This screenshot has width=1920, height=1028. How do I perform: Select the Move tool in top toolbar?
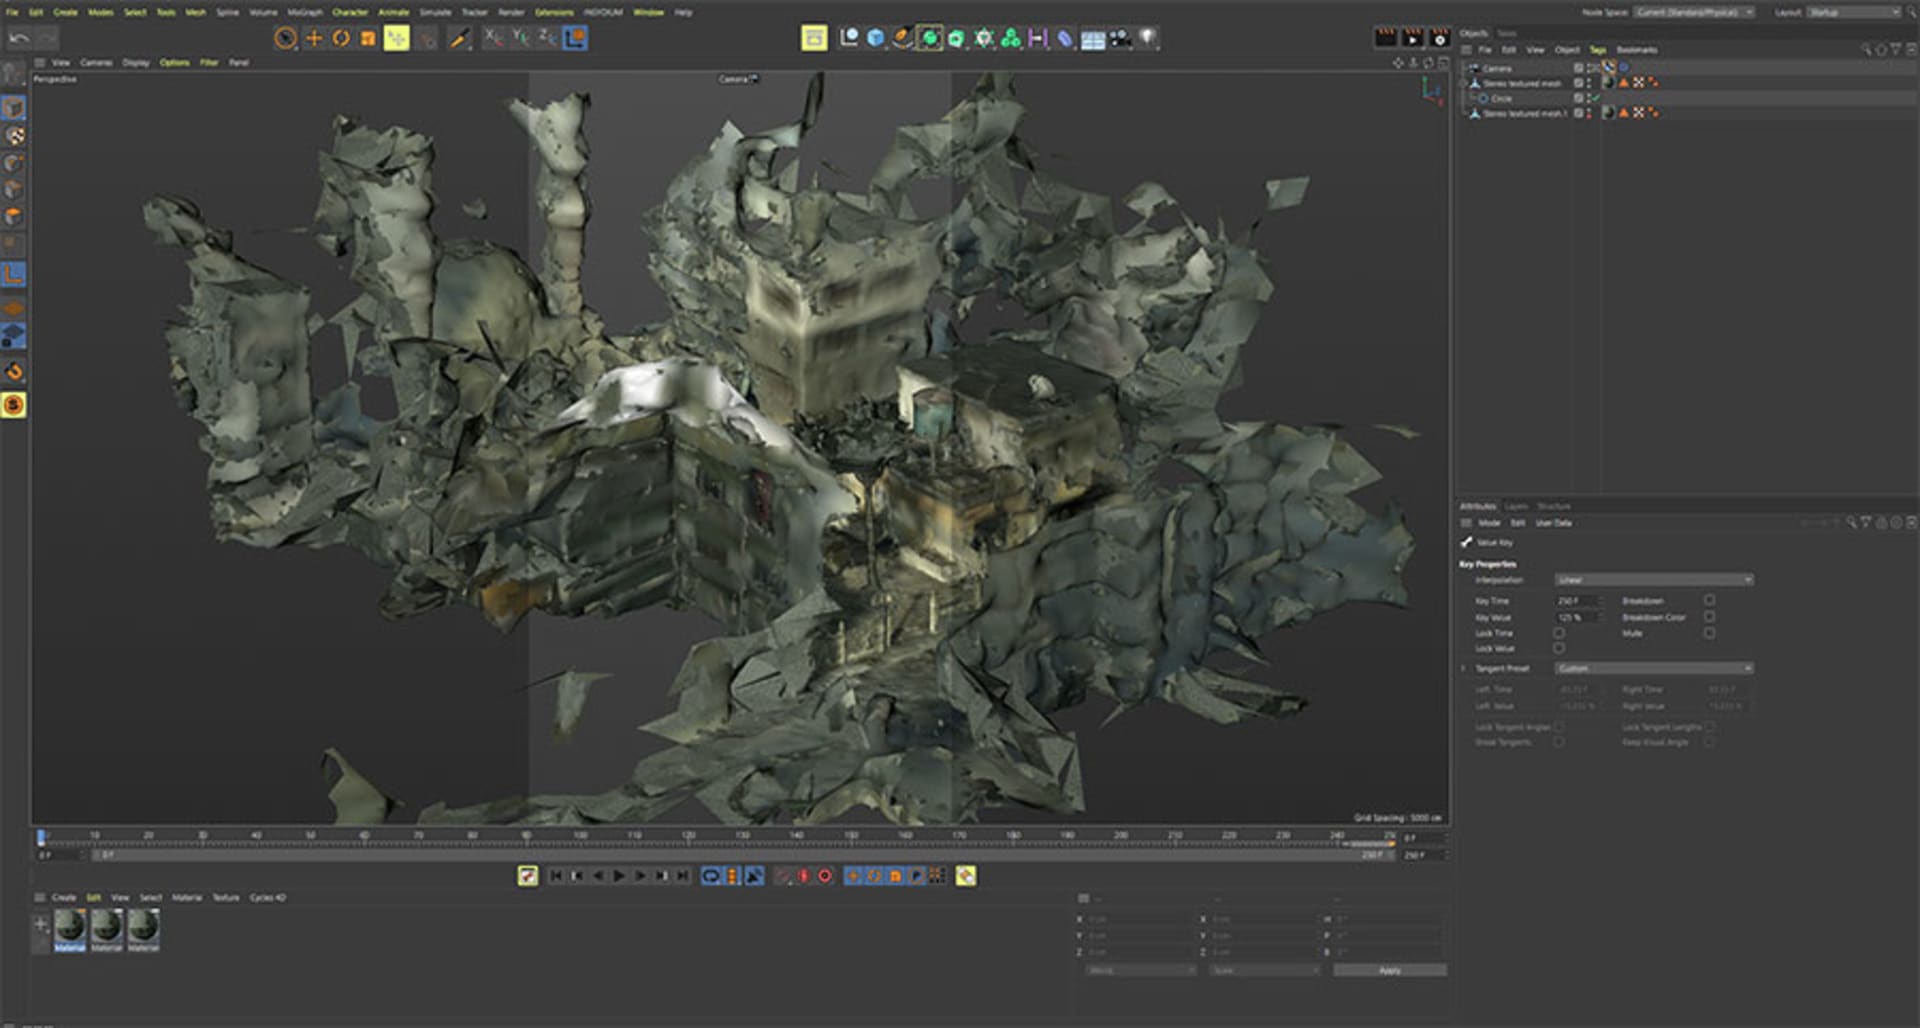tap(313, 38)
